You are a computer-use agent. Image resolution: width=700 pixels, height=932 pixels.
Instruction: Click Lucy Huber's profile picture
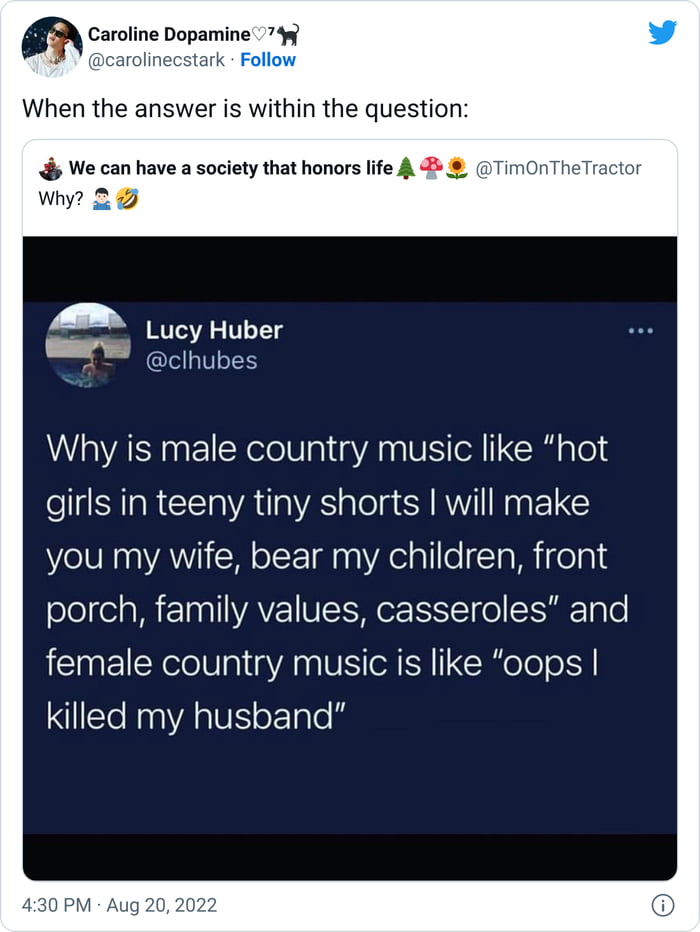click(88, 345)
